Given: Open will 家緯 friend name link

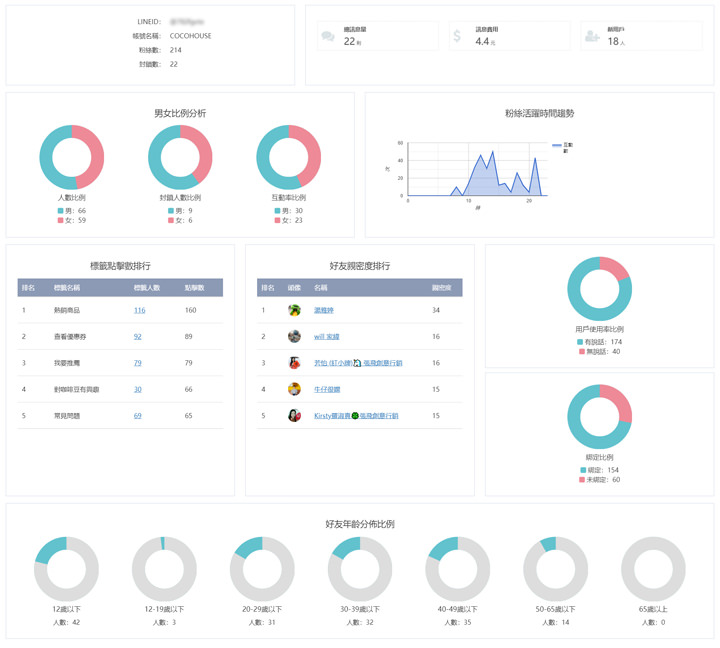Looking at the screenshot, I should pyautogui.click(x=326, y=337).
